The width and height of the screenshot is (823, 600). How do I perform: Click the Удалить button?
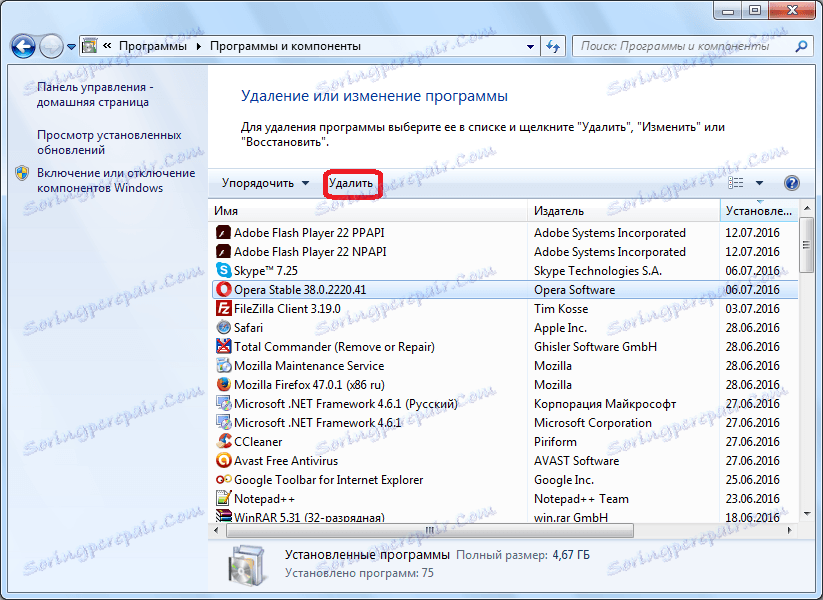pyautogui.click(x=351, y=183)
